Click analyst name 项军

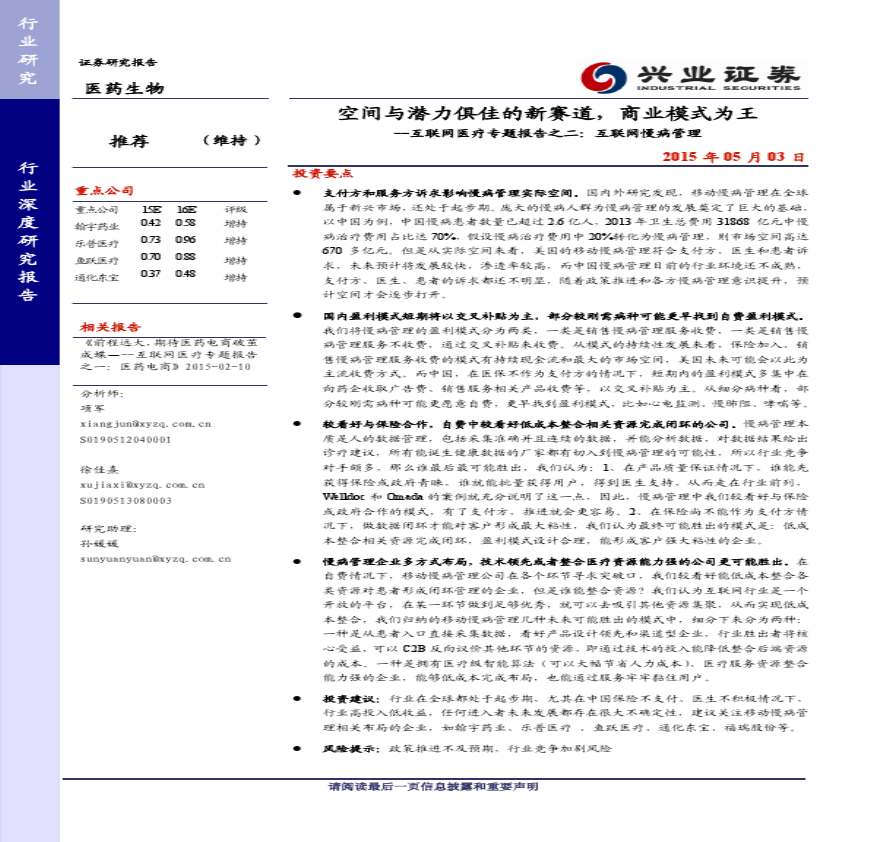[92, 408]
